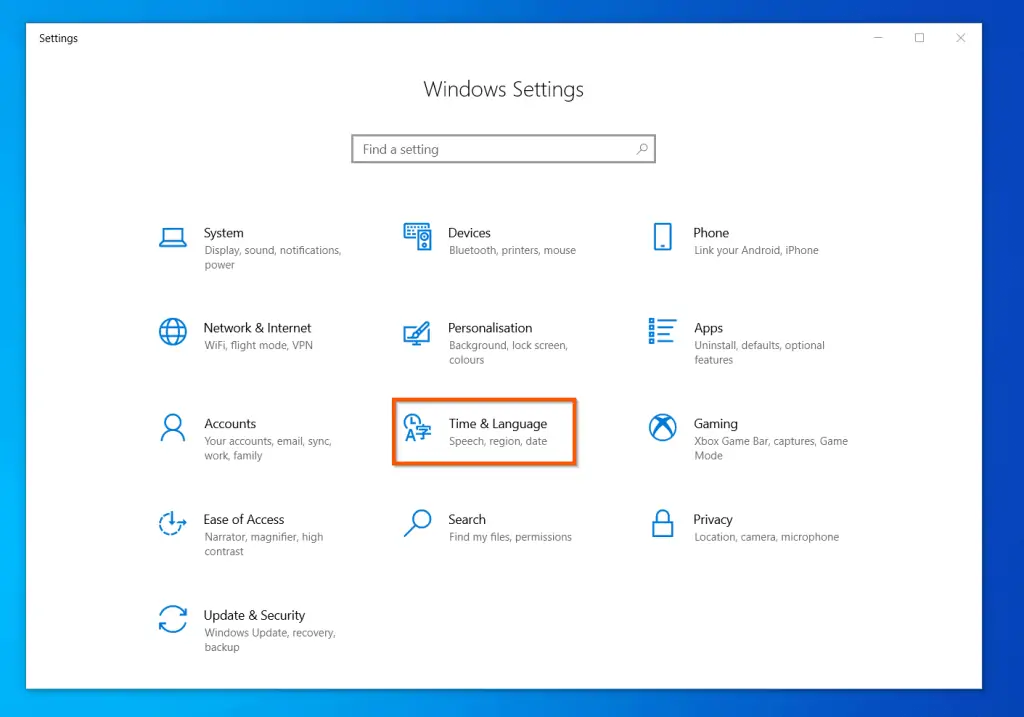Image resolution: width=1024 pixels, height=717 pixels.
Task: Click the Privacy padlock icon
Action: click(x=661, y=524)
